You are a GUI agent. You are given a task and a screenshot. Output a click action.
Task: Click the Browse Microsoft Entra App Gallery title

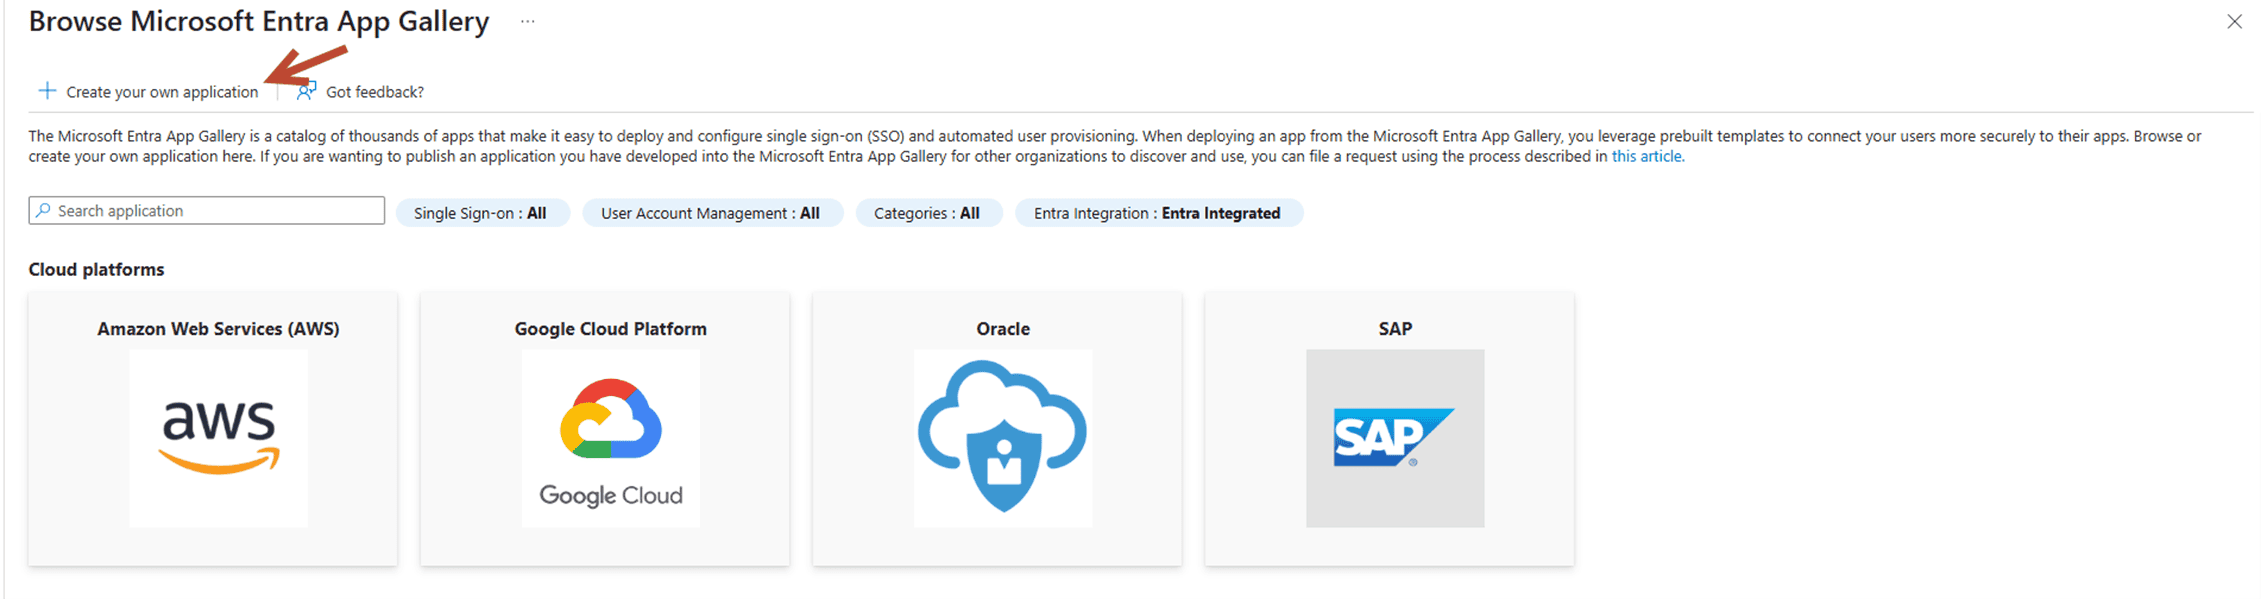click(x=258, y=21)
